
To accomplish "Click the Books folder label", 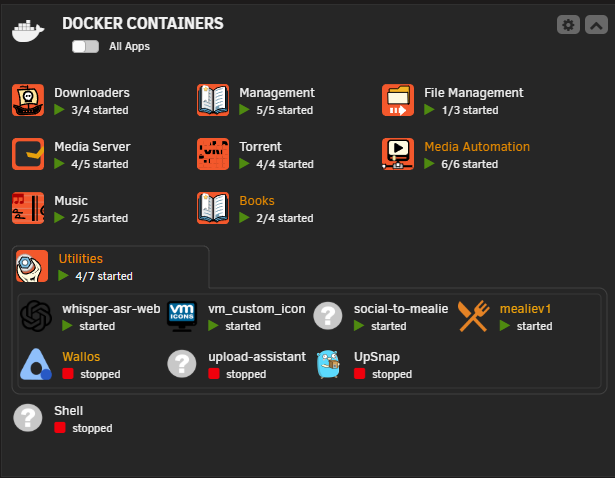I will pyautogui.click(x=257, y=201).
